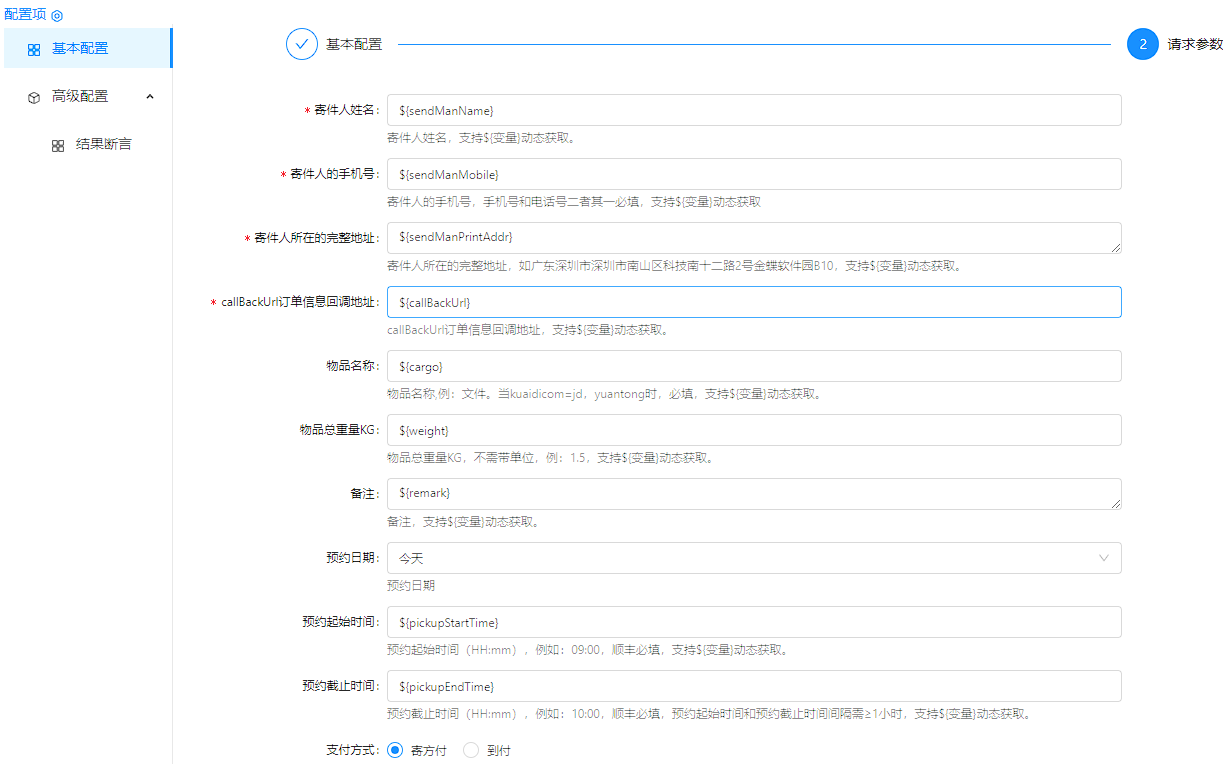The image size is (1228, 764).
Task: Select the 到付 payment radio button
Action: coord(471,750)
